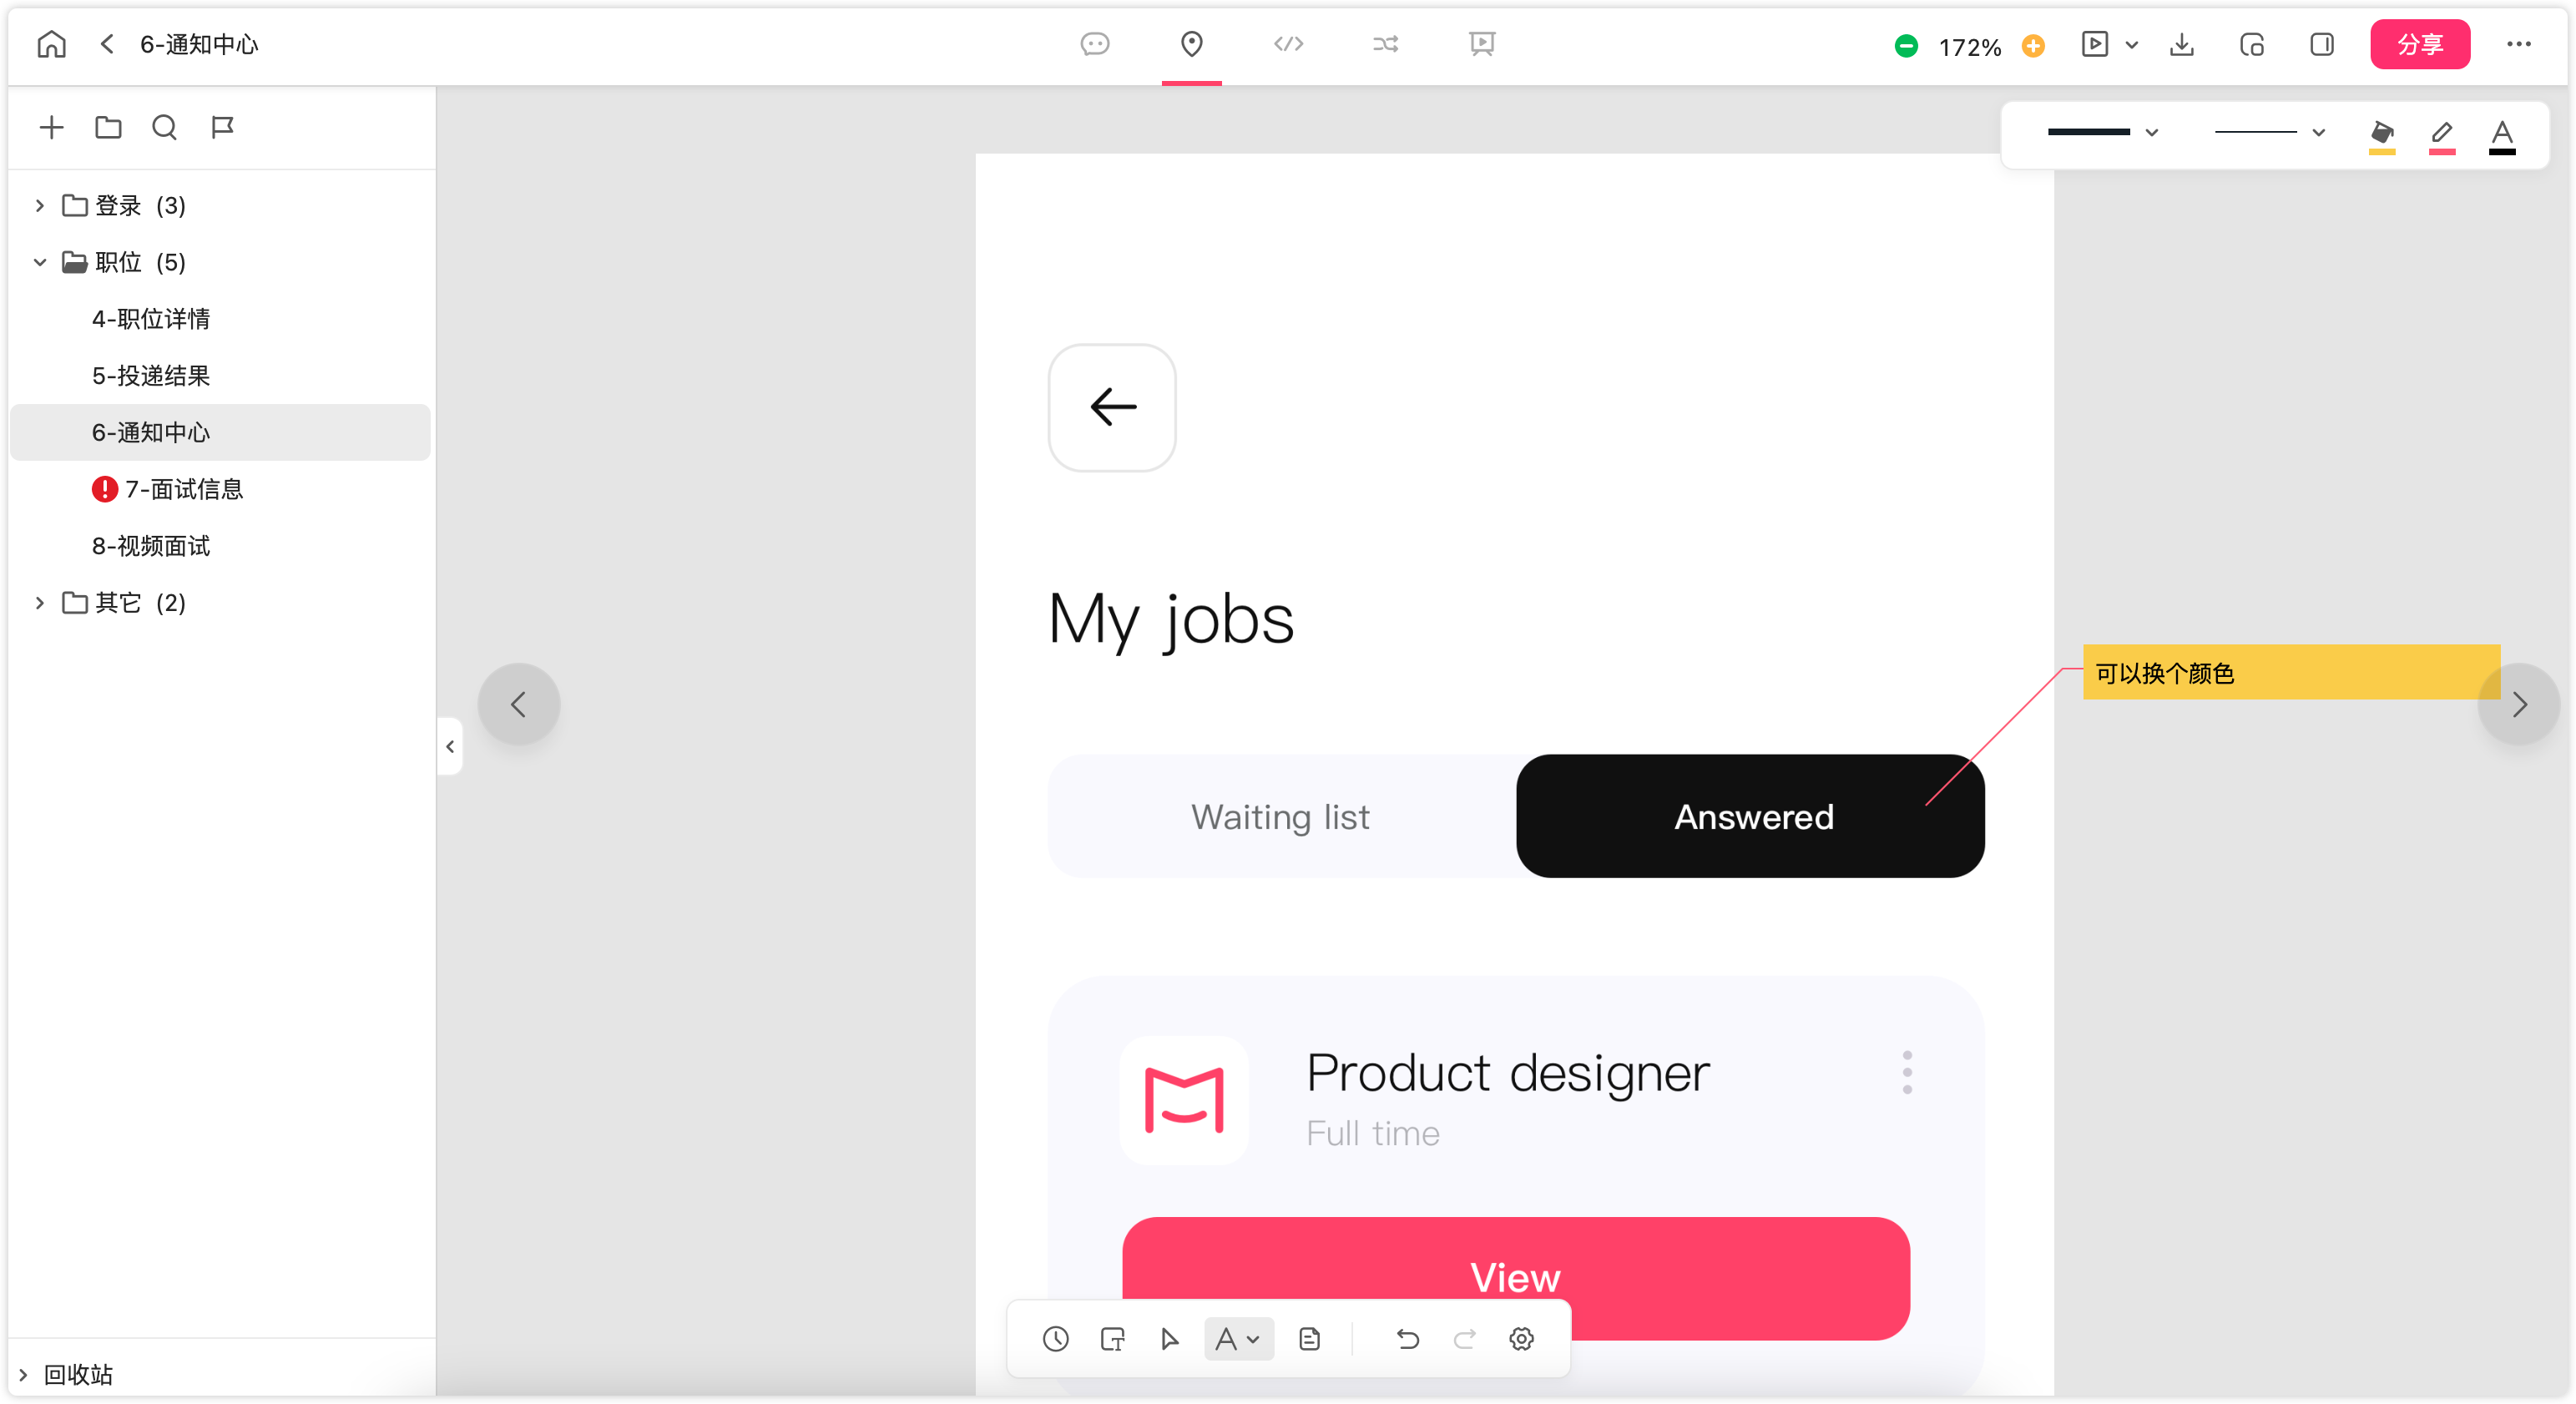Expand the 登录 (3) folder
The height and width of the screenshot is (1404, 2576).
pyautogui.click(x=40, y=205)
